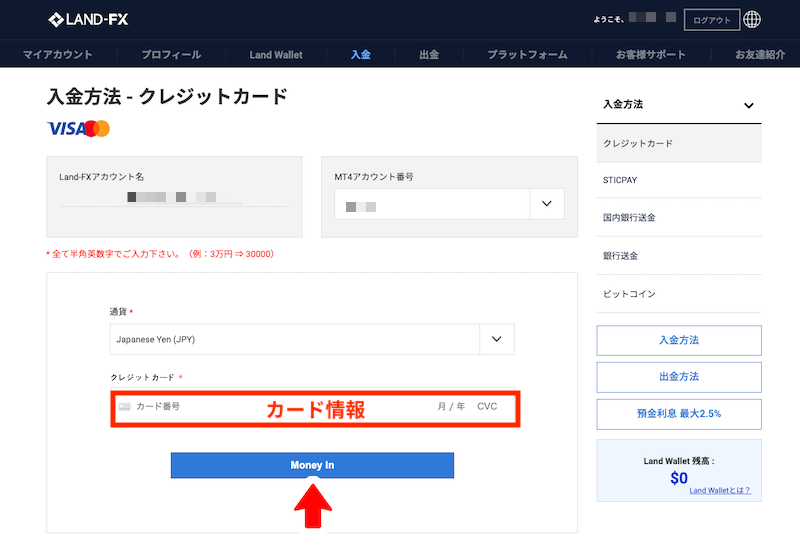800x552 pixels.
Task: Click the LAND-FX logo
Action: (x=88, y=20)
